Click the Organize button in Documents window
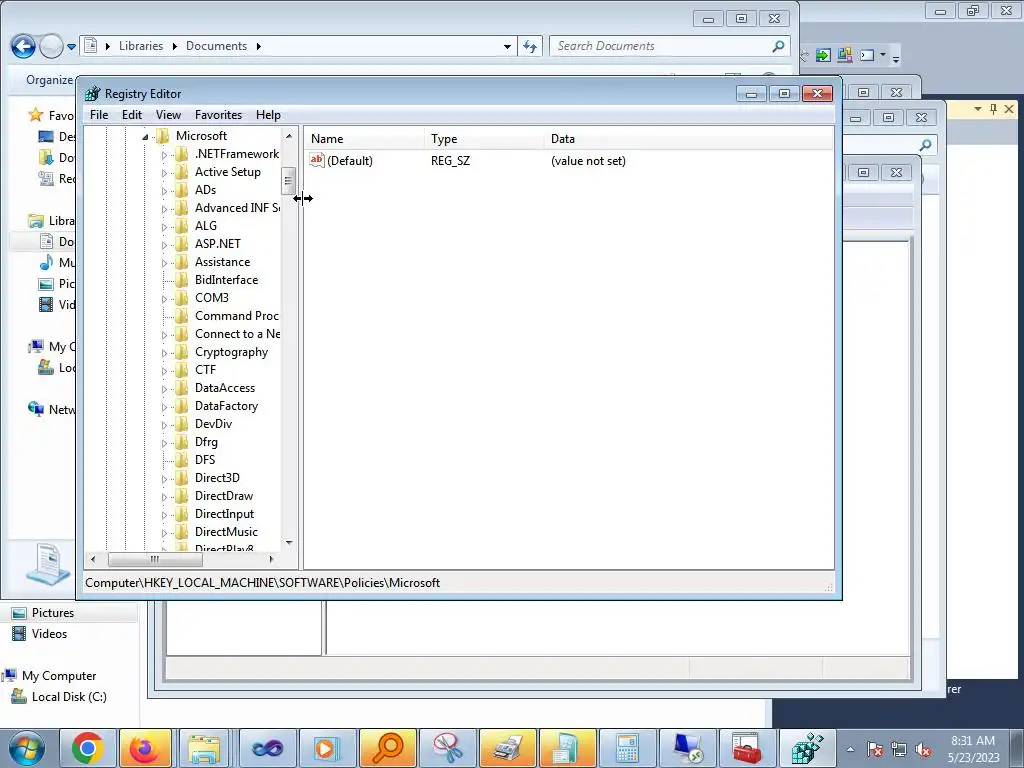This screenshot has height=768, width=1024. pos(50,80)
